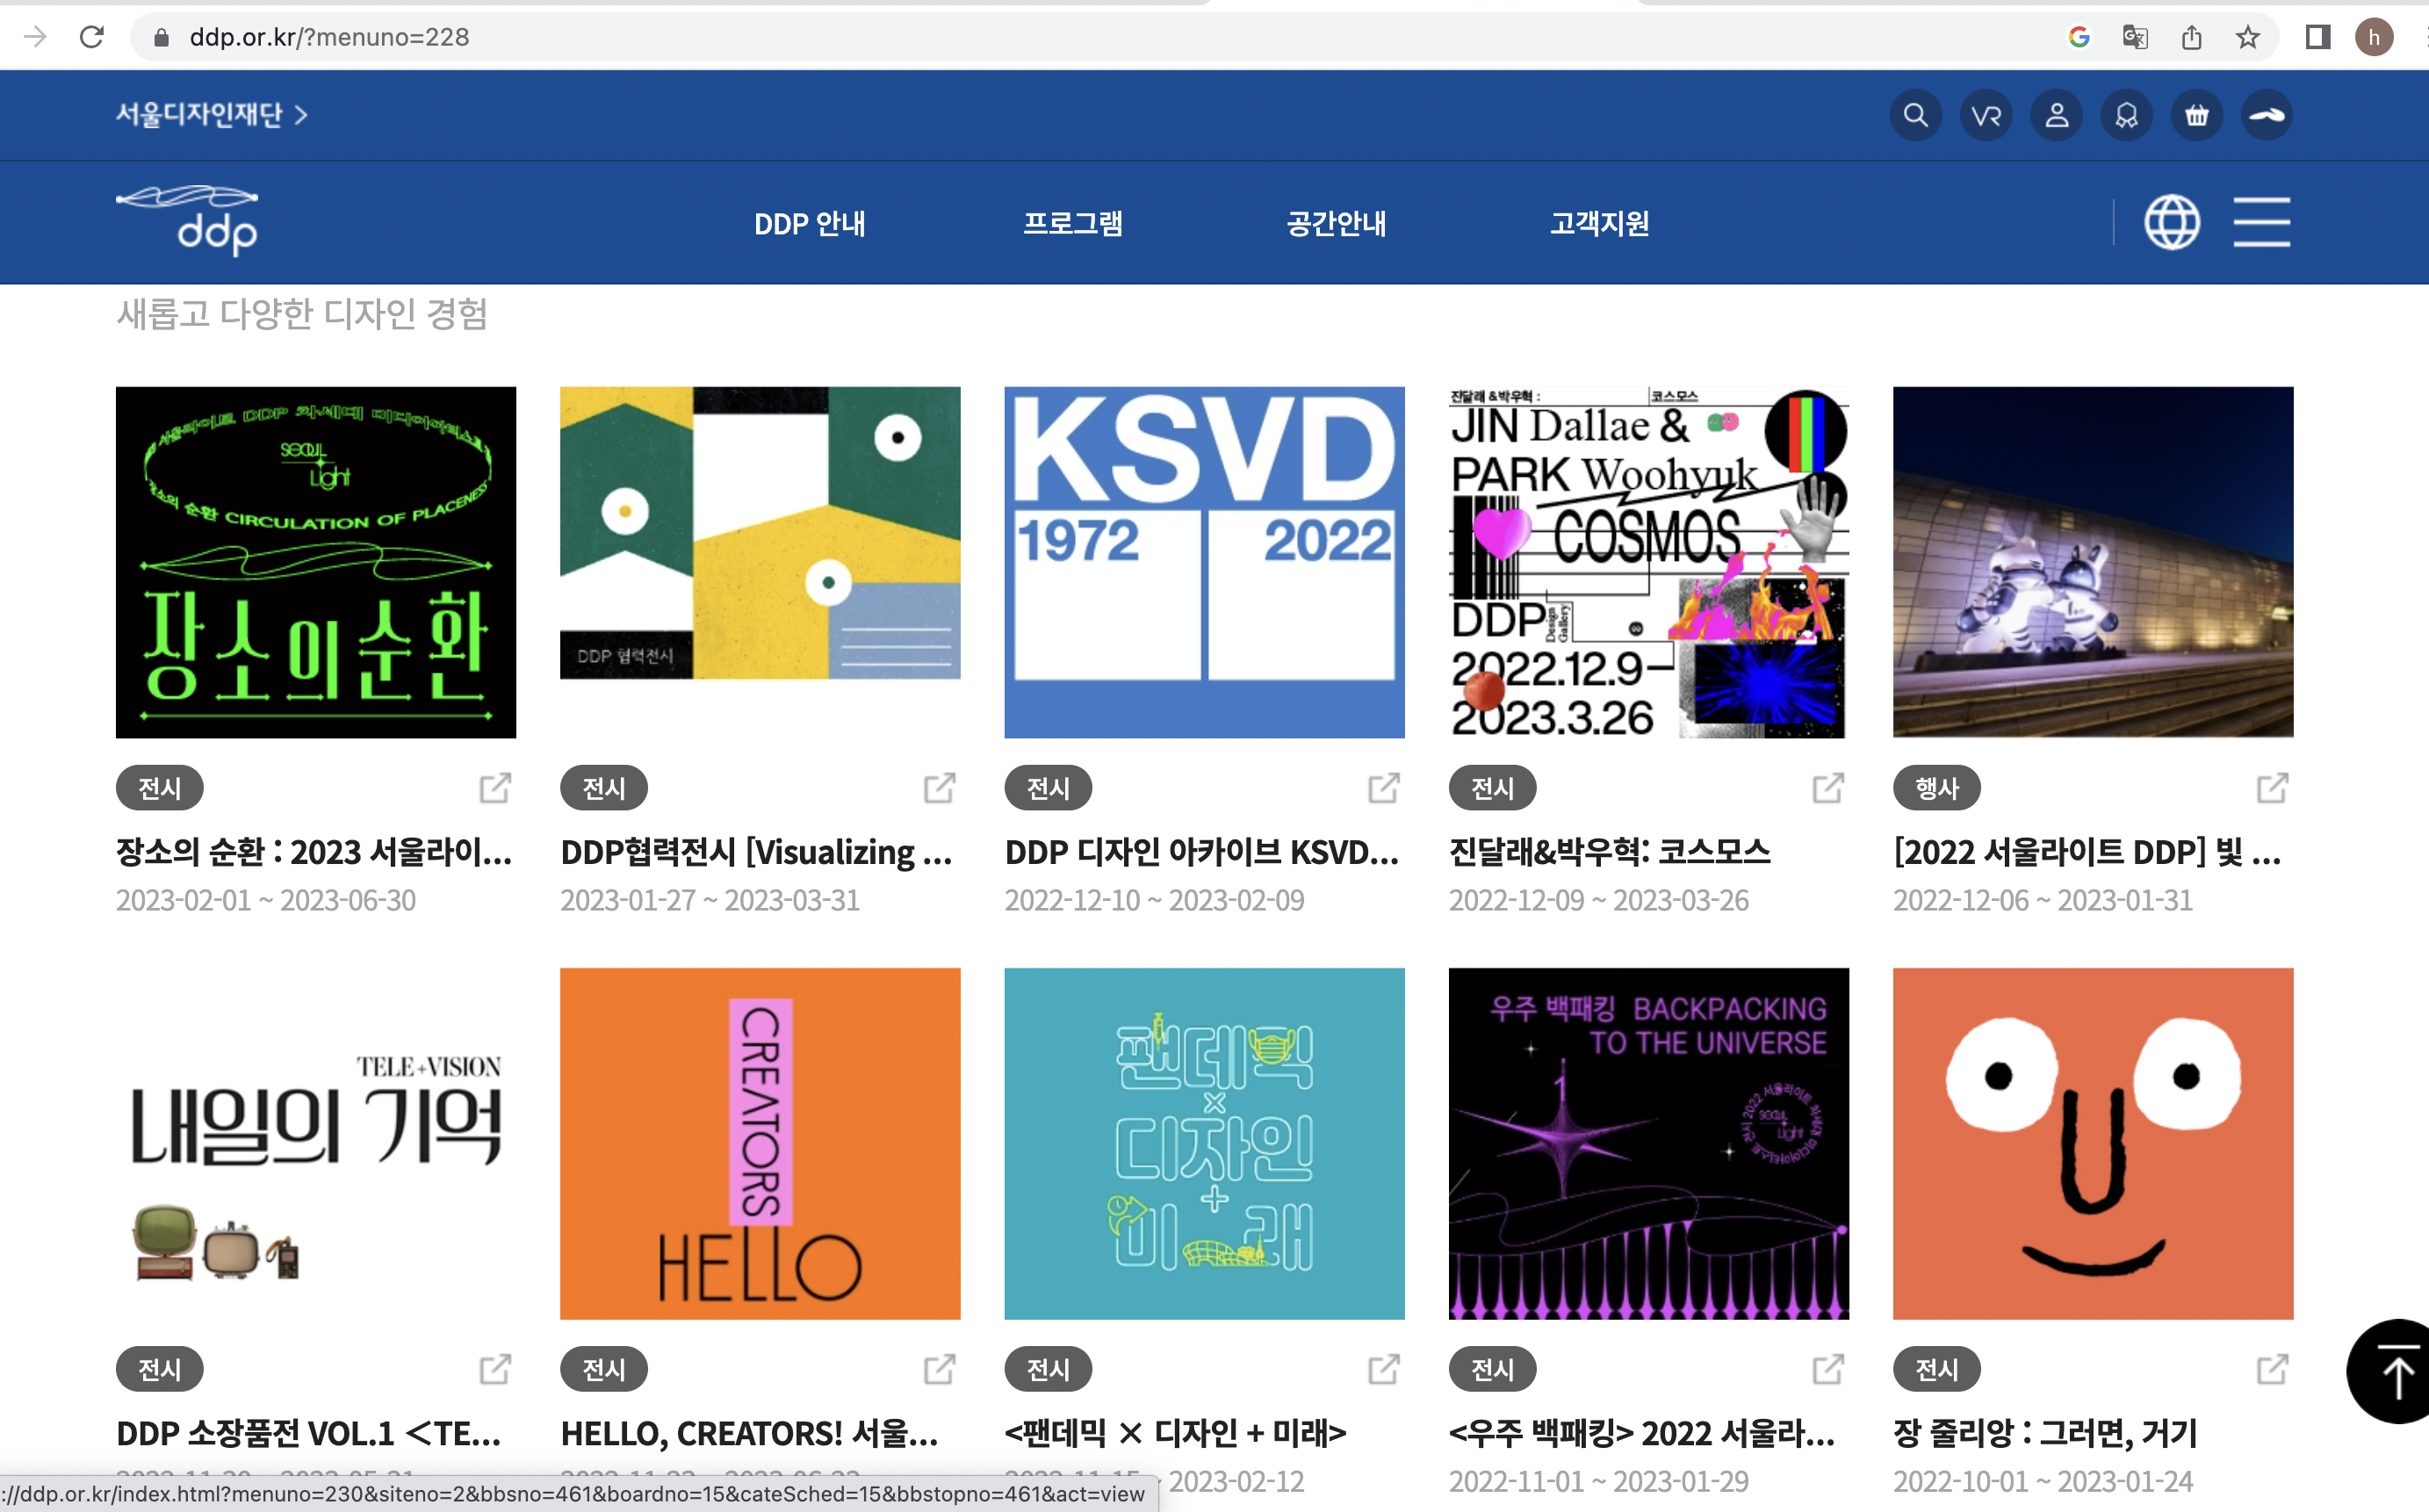Open DDP 디자인 아카이브 KSVD title
The width and height of the screenshot is (2429, 1512).
click(1202, 852)
